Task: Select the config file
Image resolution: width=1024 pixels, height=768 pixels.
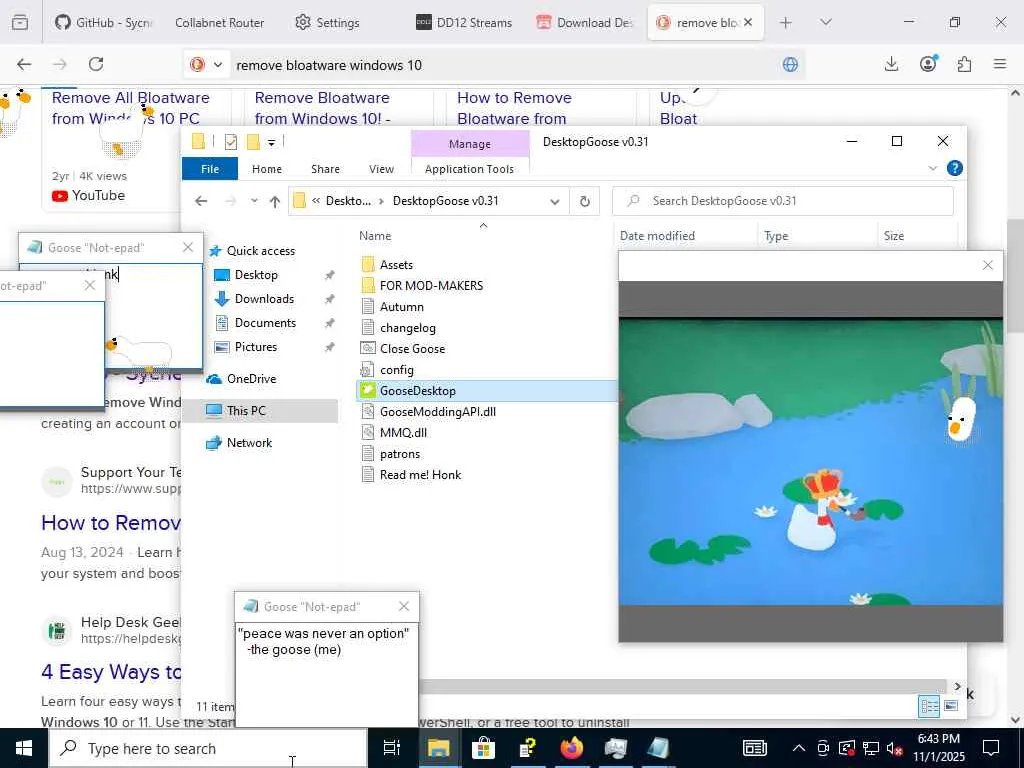Action: click(x=396, y=370)
